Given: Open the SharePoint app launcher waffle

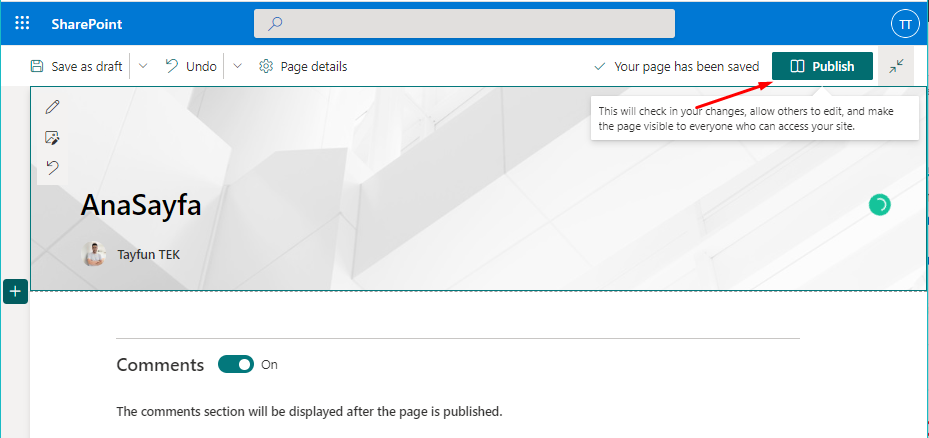Looking at the screenshot, I should click(22, 23).
